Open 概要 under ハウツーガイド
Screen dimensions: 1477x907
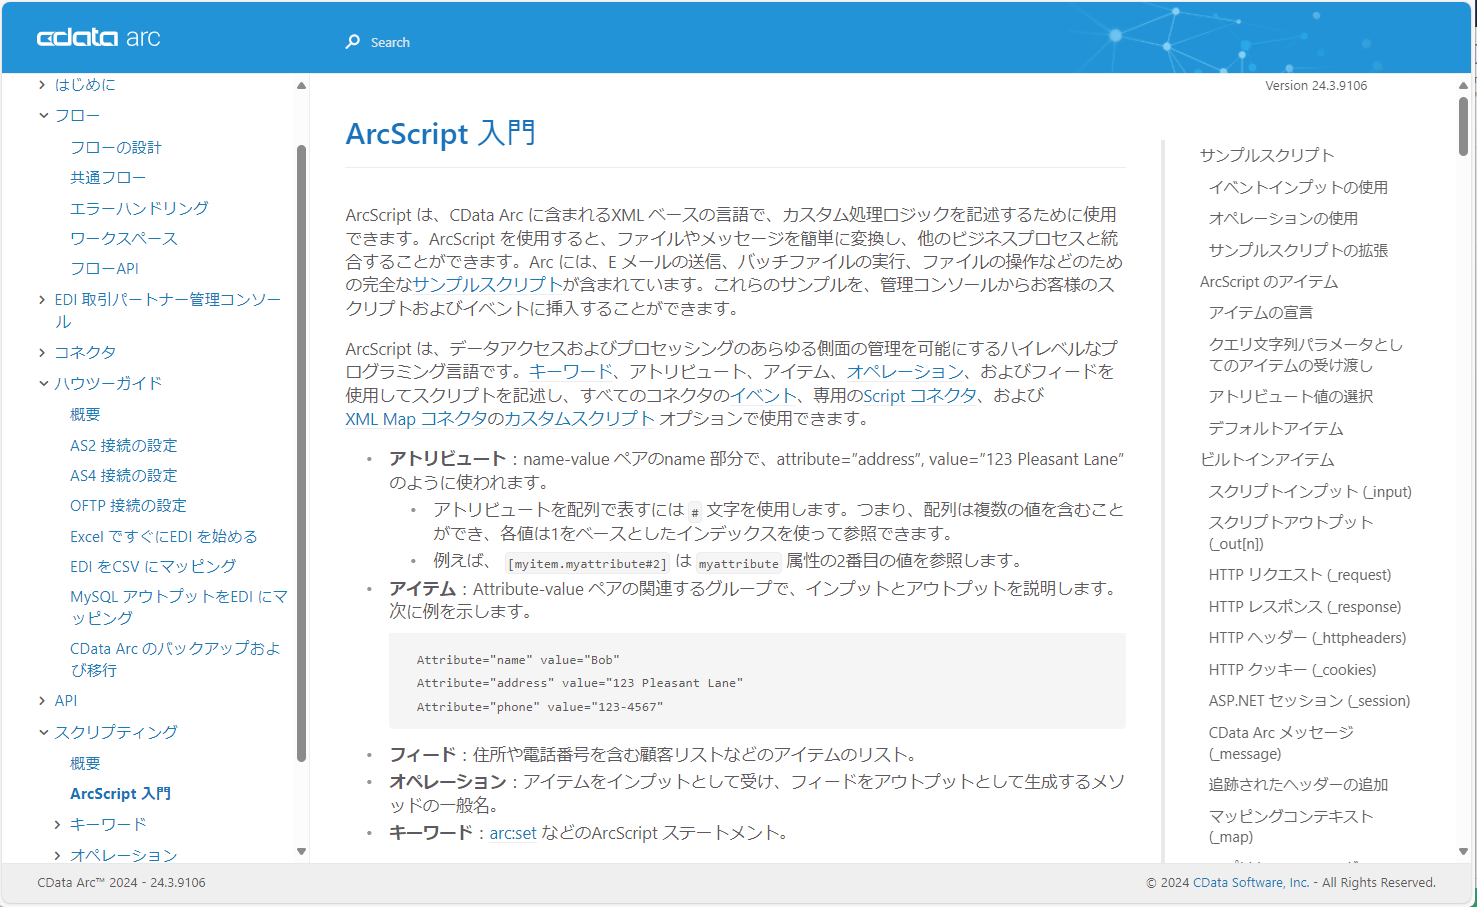coord(85,414)
